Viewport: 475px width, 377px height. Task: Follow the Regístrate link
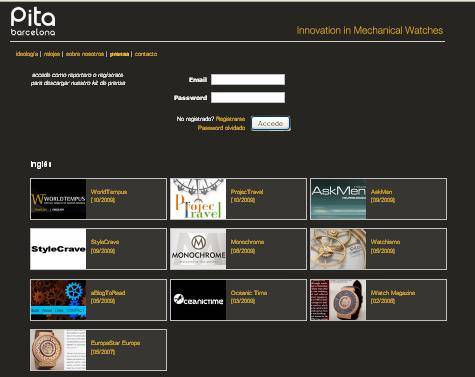tap(230, 119)
